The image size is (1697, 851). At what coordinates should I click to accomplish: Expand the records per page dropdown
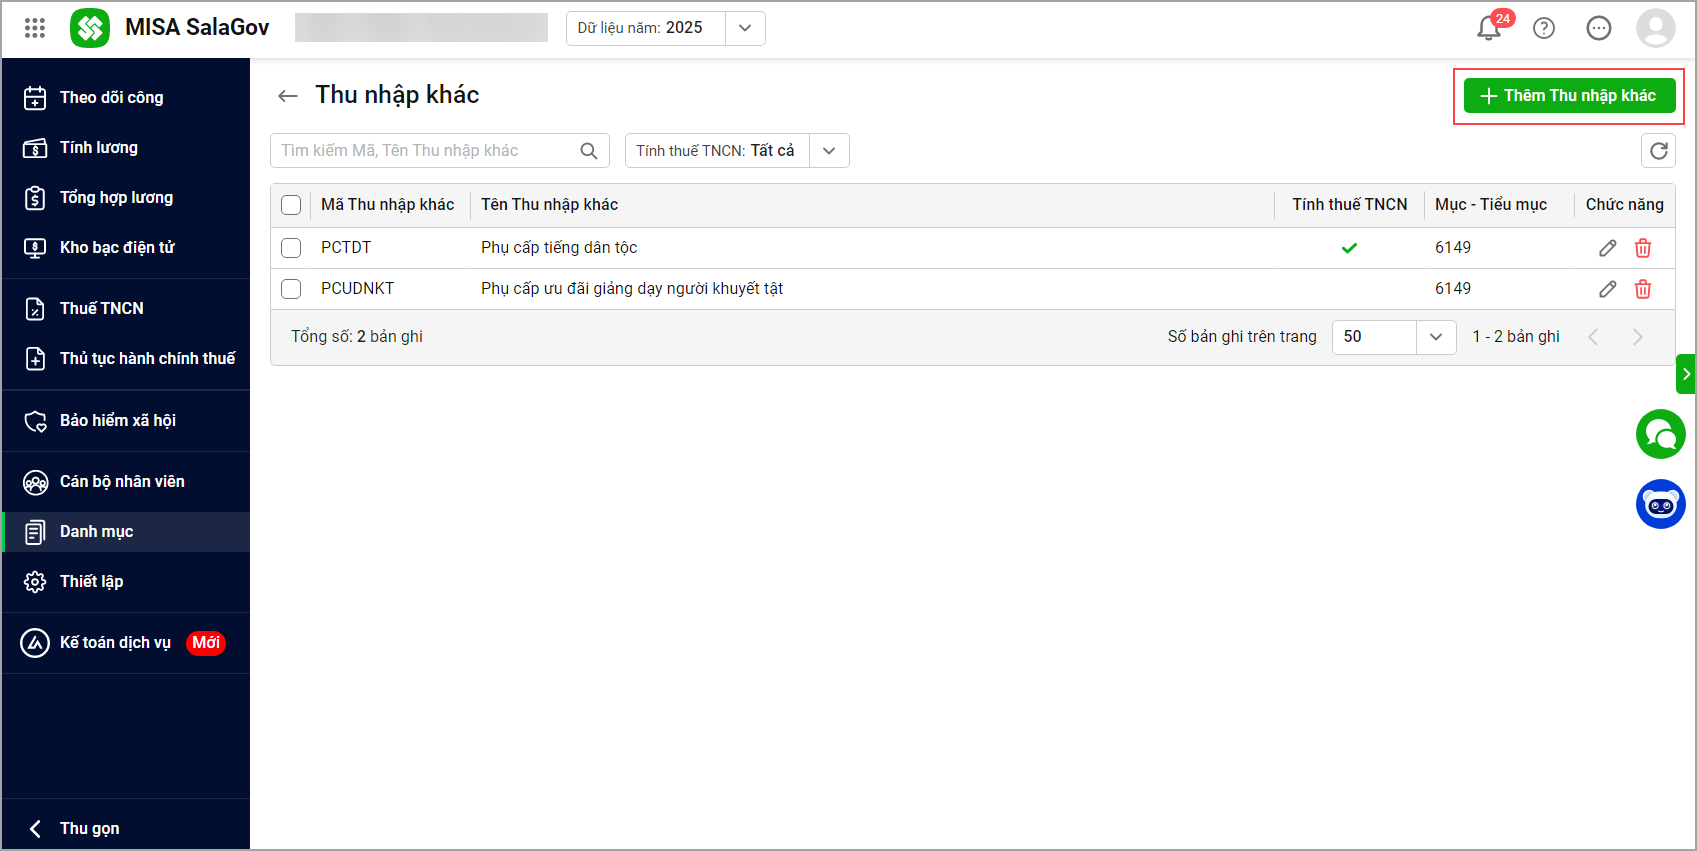tap(1435, 337)
